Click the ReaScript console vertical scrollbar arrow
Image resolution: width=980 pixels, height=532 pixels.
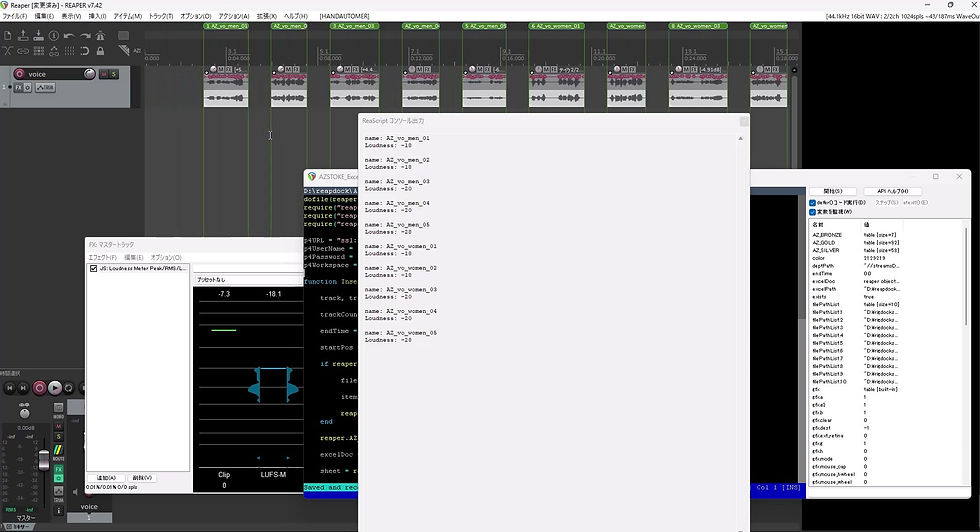tap(741, 138)
